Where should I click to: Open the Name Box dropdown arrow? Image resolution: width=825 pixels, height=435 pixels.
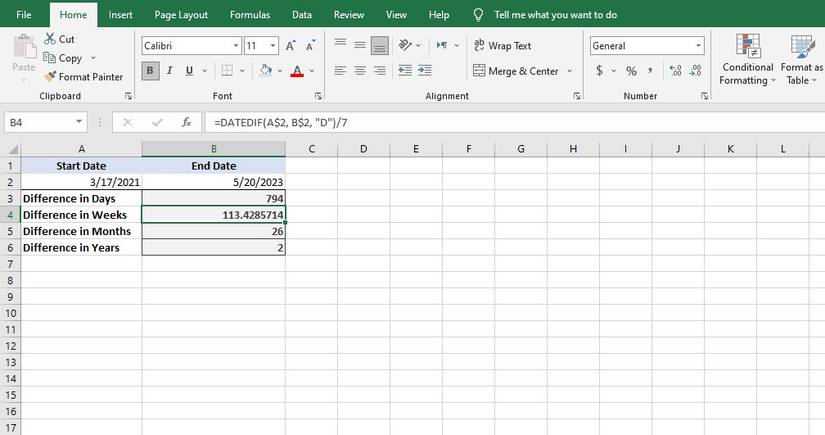click(80, 122)
